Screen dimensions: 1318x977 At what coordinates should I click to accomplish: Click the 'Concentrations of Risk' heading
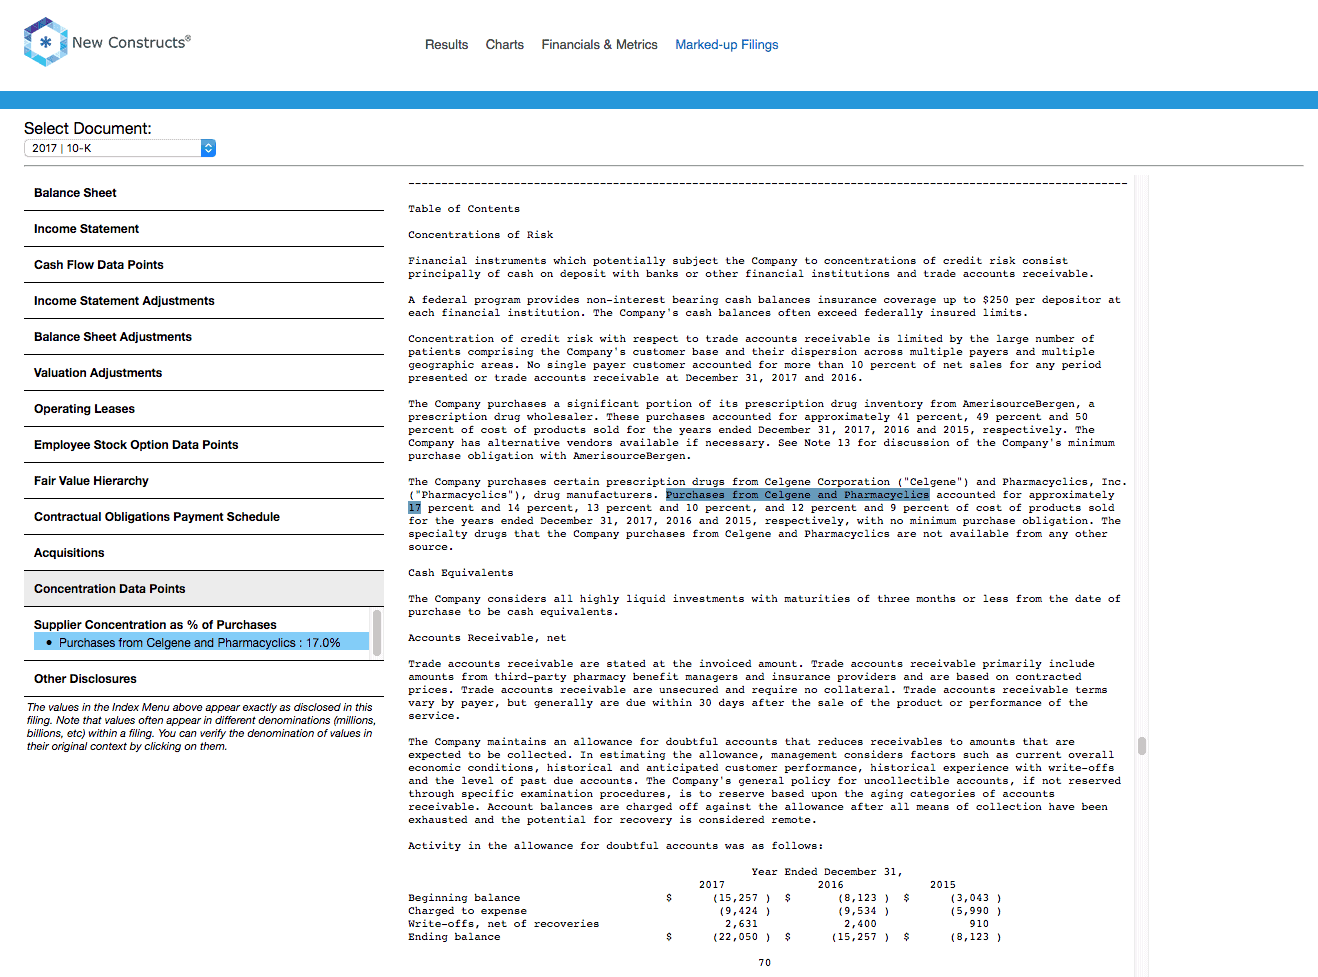coord(480,235)
